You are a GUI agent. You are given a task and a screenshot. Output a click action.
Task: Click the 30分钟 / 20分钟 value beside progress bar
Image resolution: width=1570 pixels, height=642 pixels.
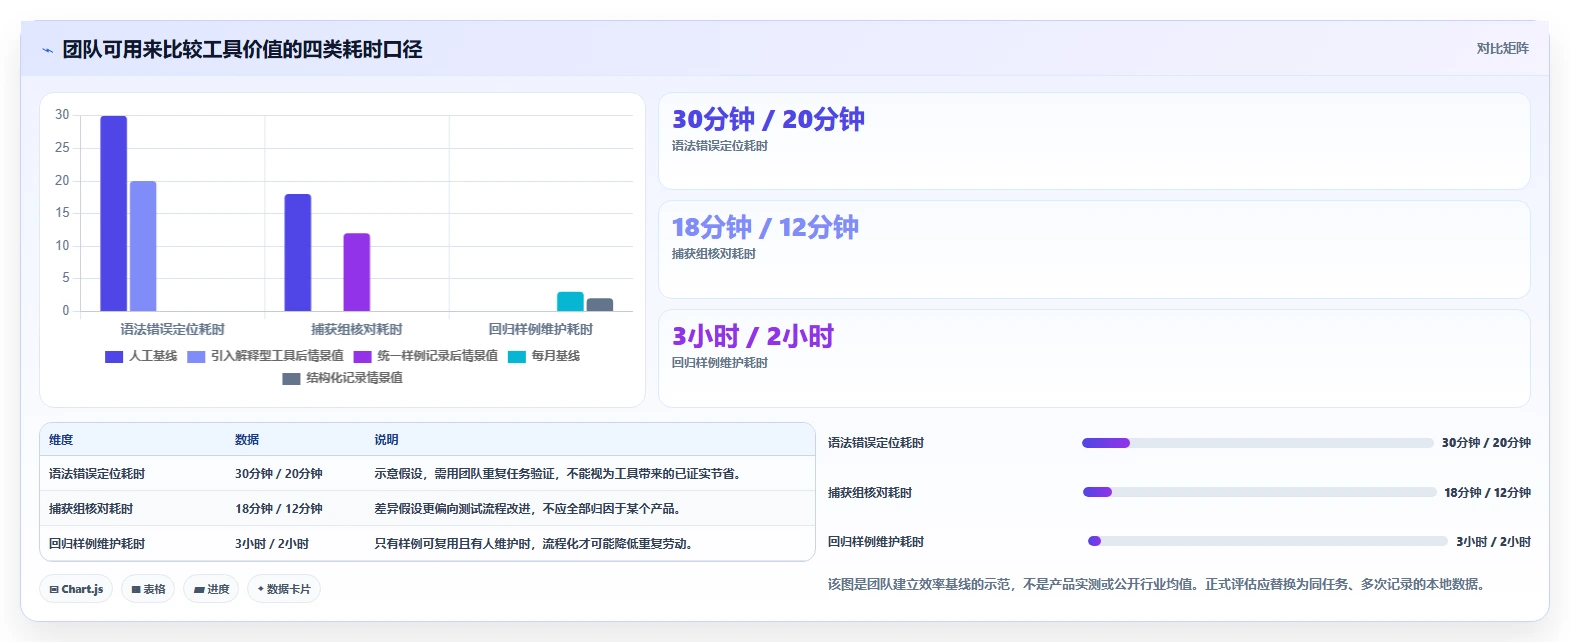1486,443
